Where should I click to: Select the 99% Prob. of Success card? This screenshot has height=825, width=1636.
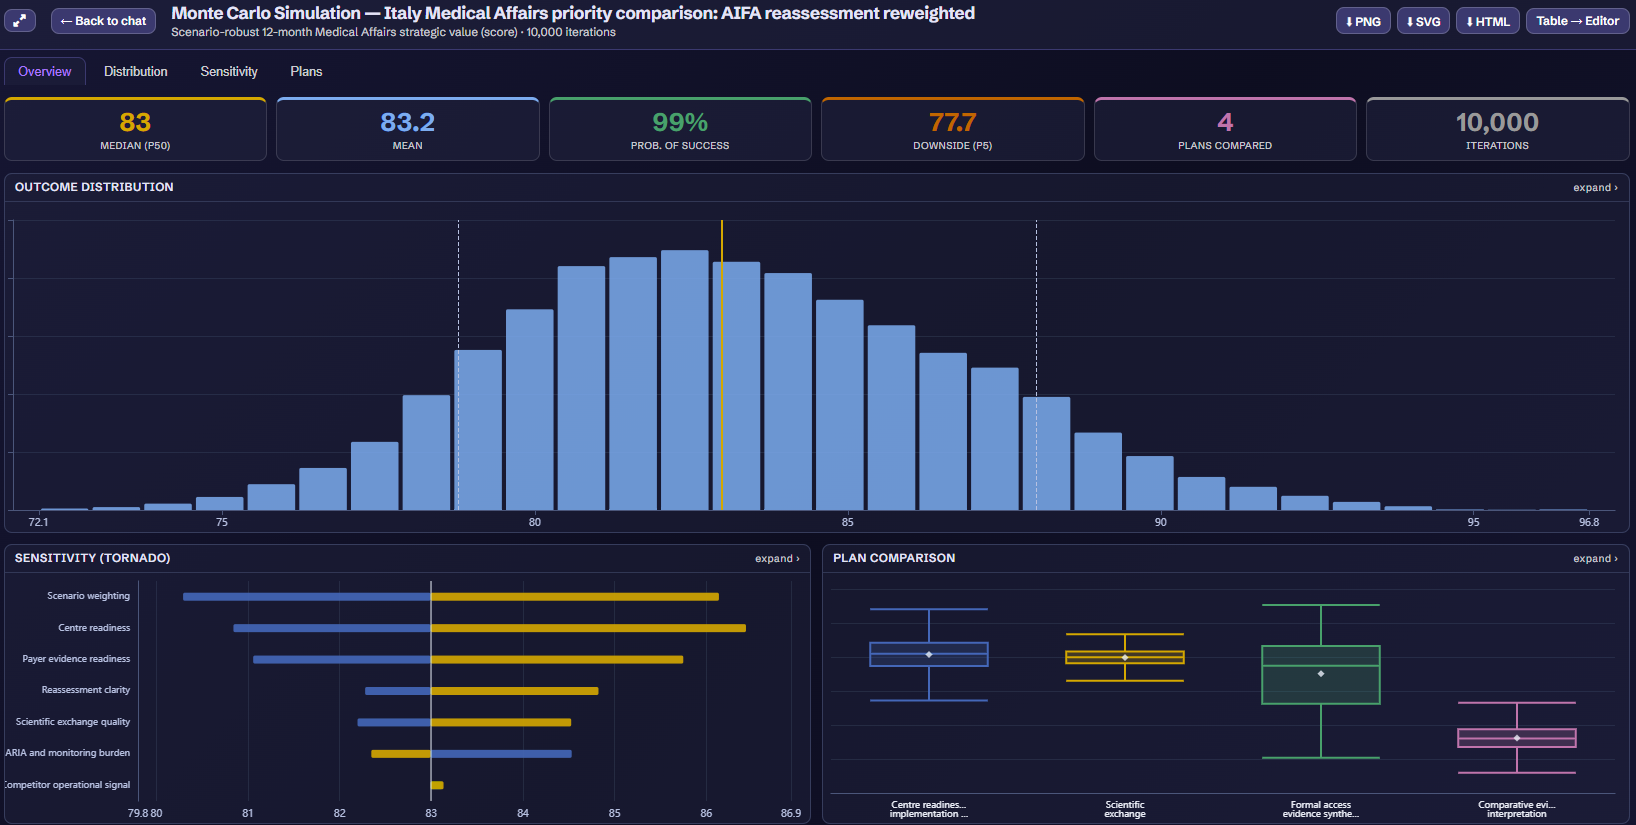(x=680, y=129)
